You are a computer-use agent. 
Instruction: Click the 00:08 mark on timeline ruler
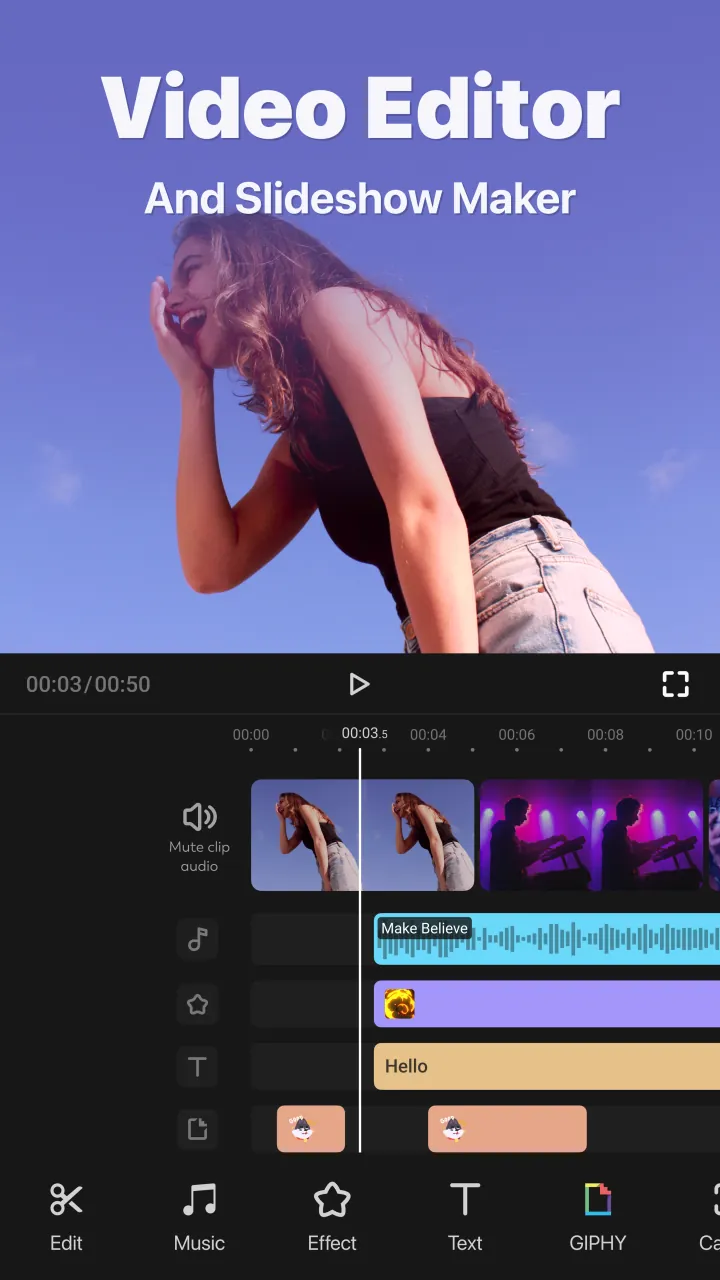pos(605,735)
